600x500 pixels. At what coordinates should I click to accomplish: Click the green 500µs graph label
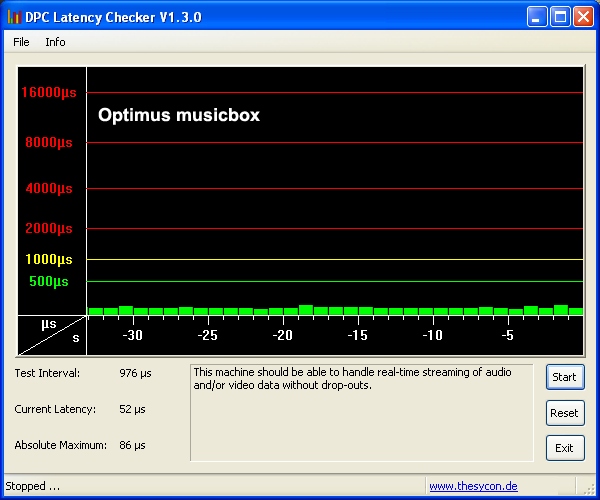tap(49, 281)
